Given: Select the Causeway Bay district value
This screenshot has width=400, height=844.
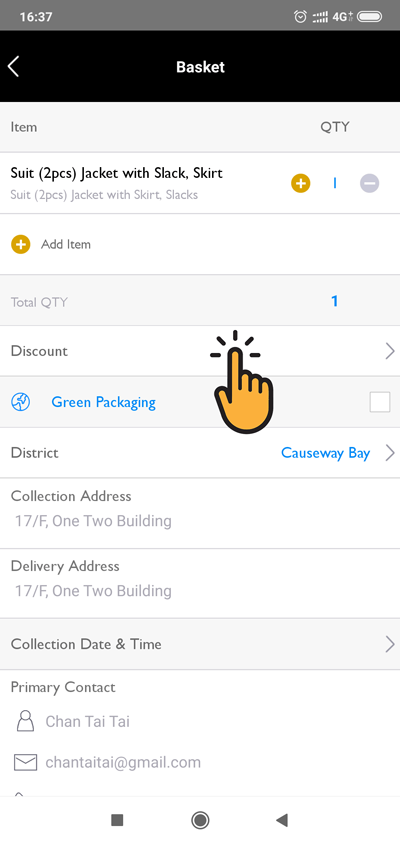Looking at the screenshot, I should coord(325,453).
